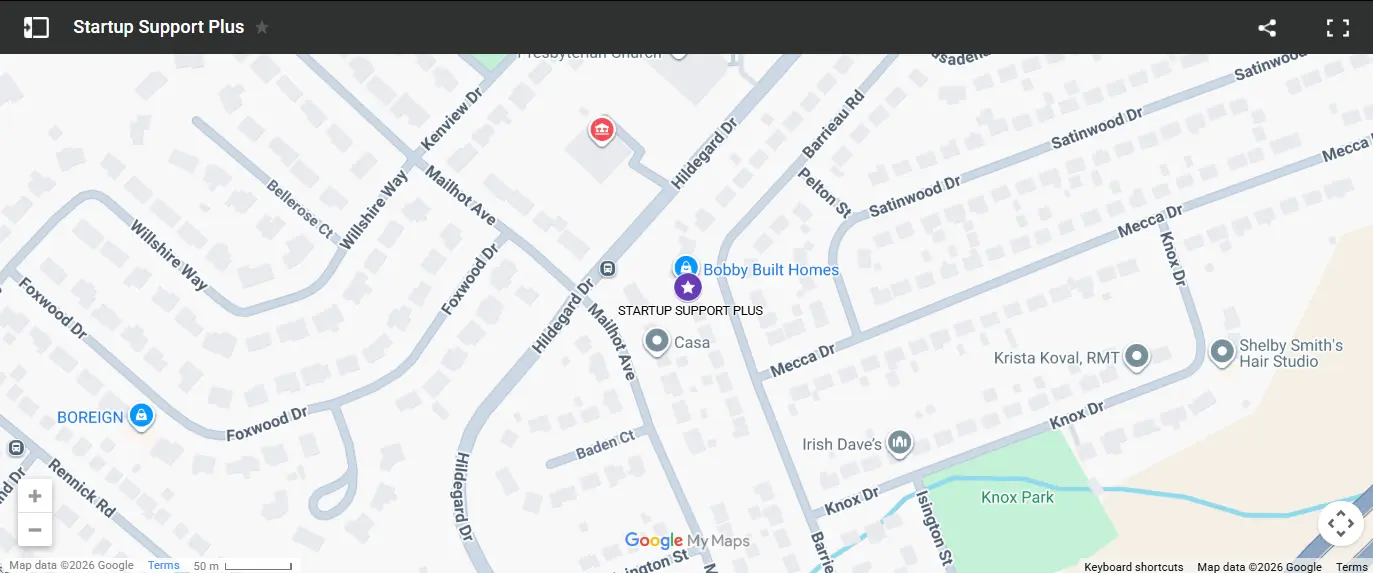The height and width of the screenshot is (573, 1373).
Task: Toggle the 50 m map scale
Action: coord(244,566)
